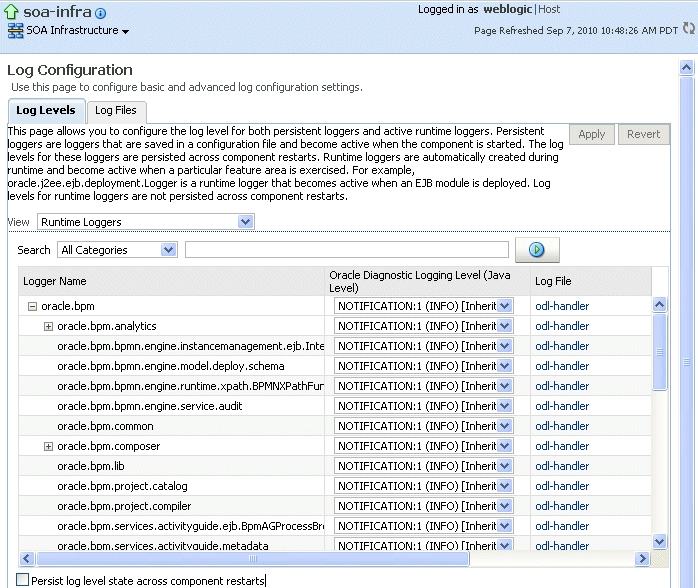Click the page scroll up arrow

coord(686,67)
